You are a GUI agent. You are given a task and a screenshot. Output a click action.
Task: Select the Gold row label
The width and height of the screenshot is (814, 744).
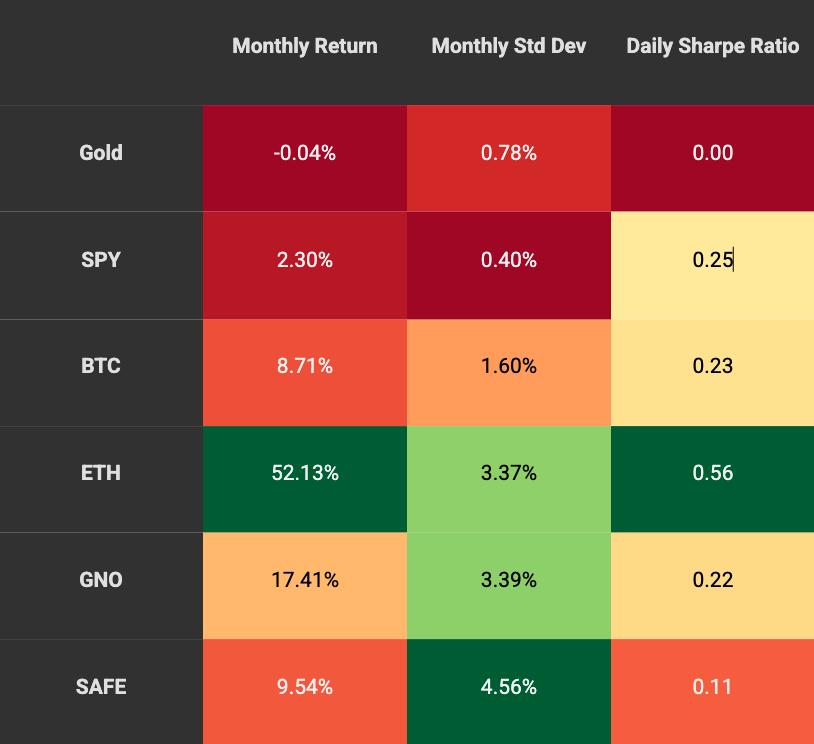coord(101,153)
